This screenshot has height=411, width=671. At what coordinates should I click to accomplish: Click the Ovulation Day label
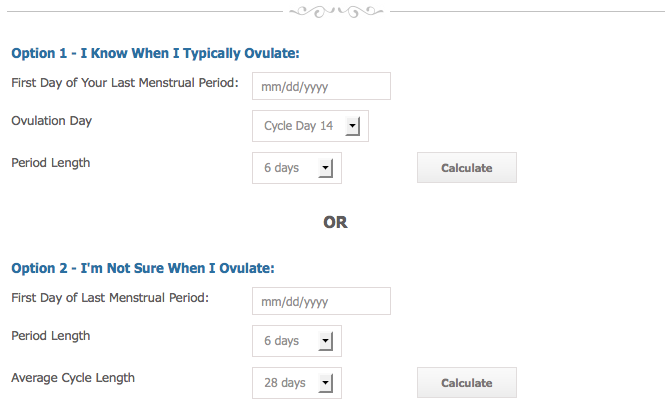(x=52, y=121)
